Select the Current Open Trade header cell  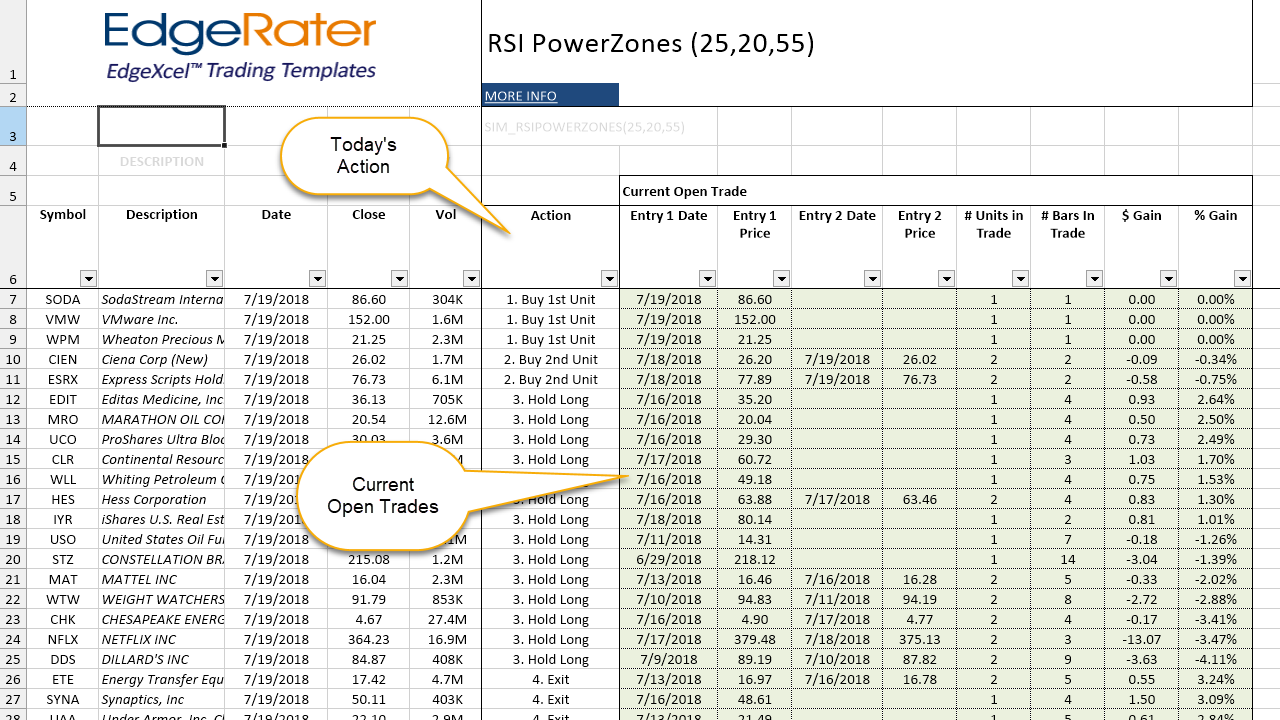[936, 191]
